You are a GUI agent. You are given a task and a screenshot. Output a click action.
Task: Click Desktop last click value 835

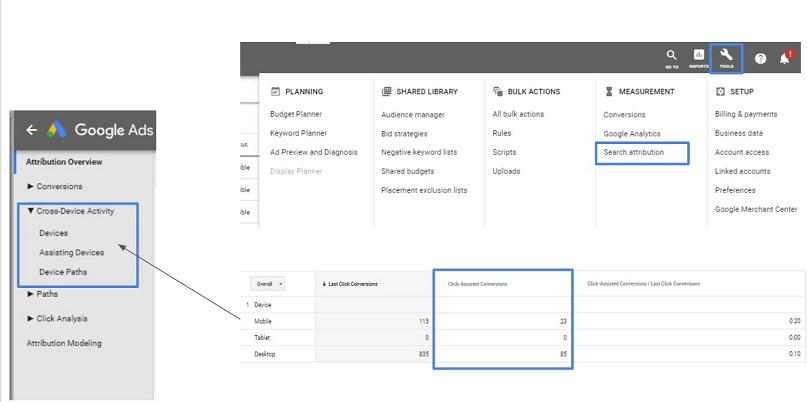(x=424, y=354)
